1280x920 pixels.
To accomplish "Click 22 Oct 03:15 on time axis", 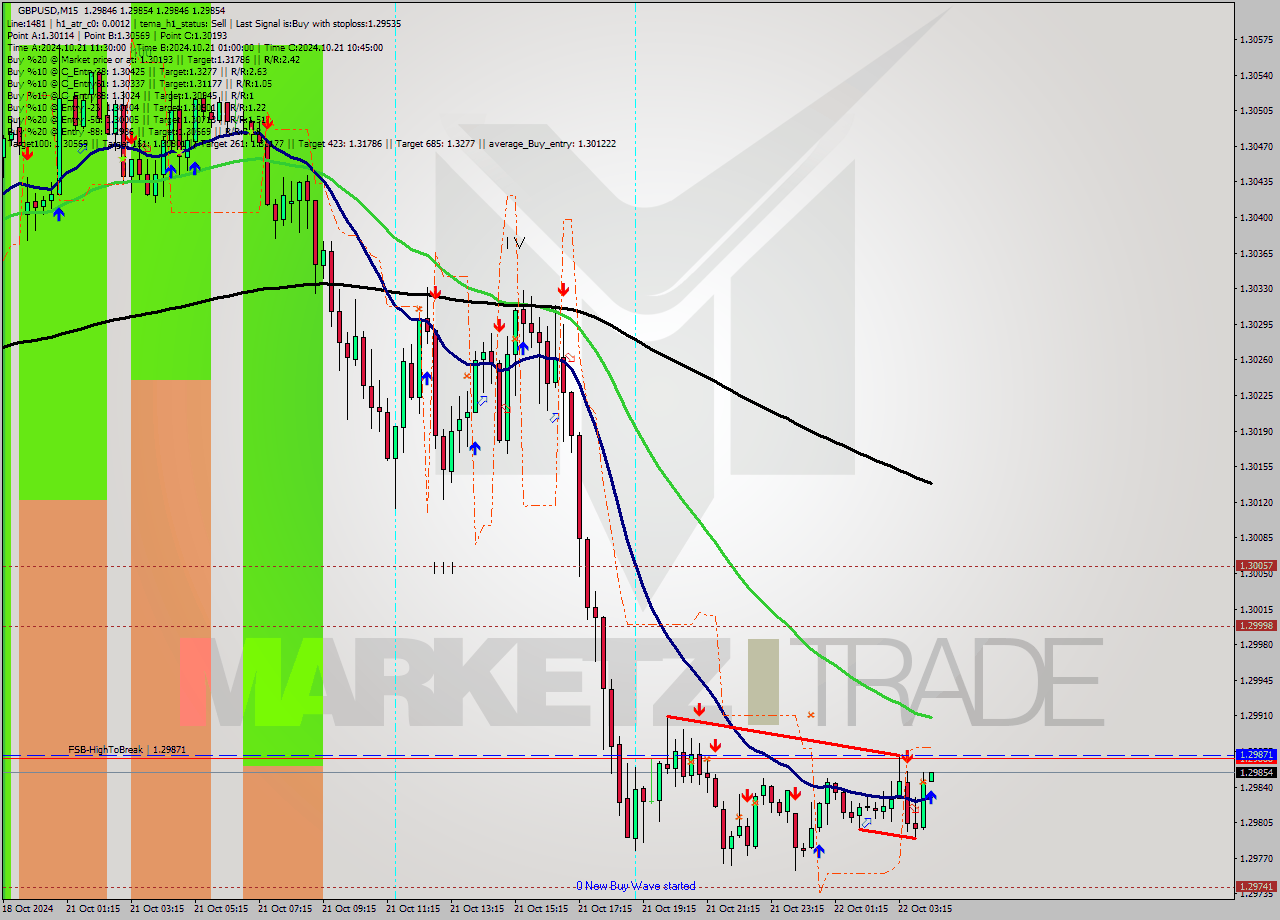I will pos(925,909).
